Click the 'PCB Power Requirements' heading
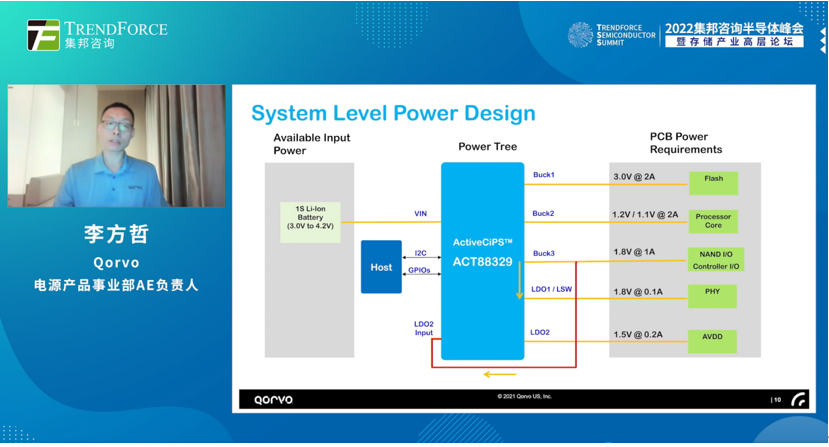Screen dimensions: 829x447 click(686, 143)
